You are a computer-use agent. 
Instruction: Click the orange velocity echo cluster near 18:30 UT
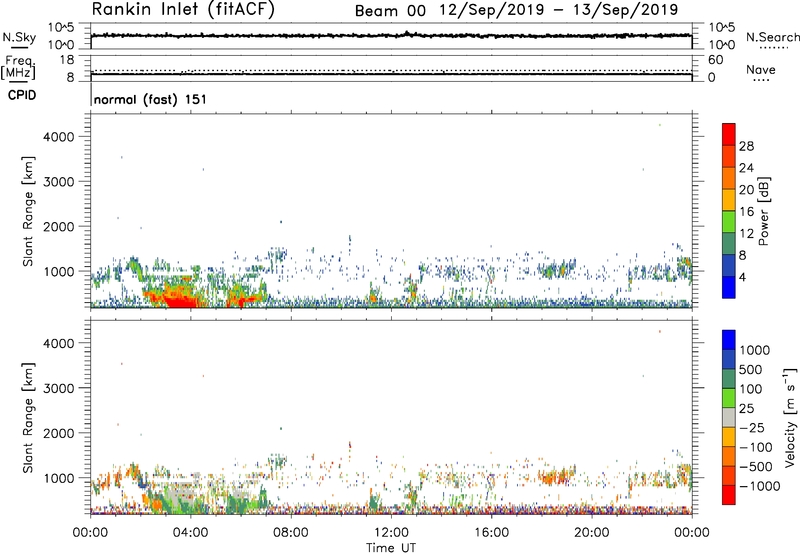click(x=556, y=477)
